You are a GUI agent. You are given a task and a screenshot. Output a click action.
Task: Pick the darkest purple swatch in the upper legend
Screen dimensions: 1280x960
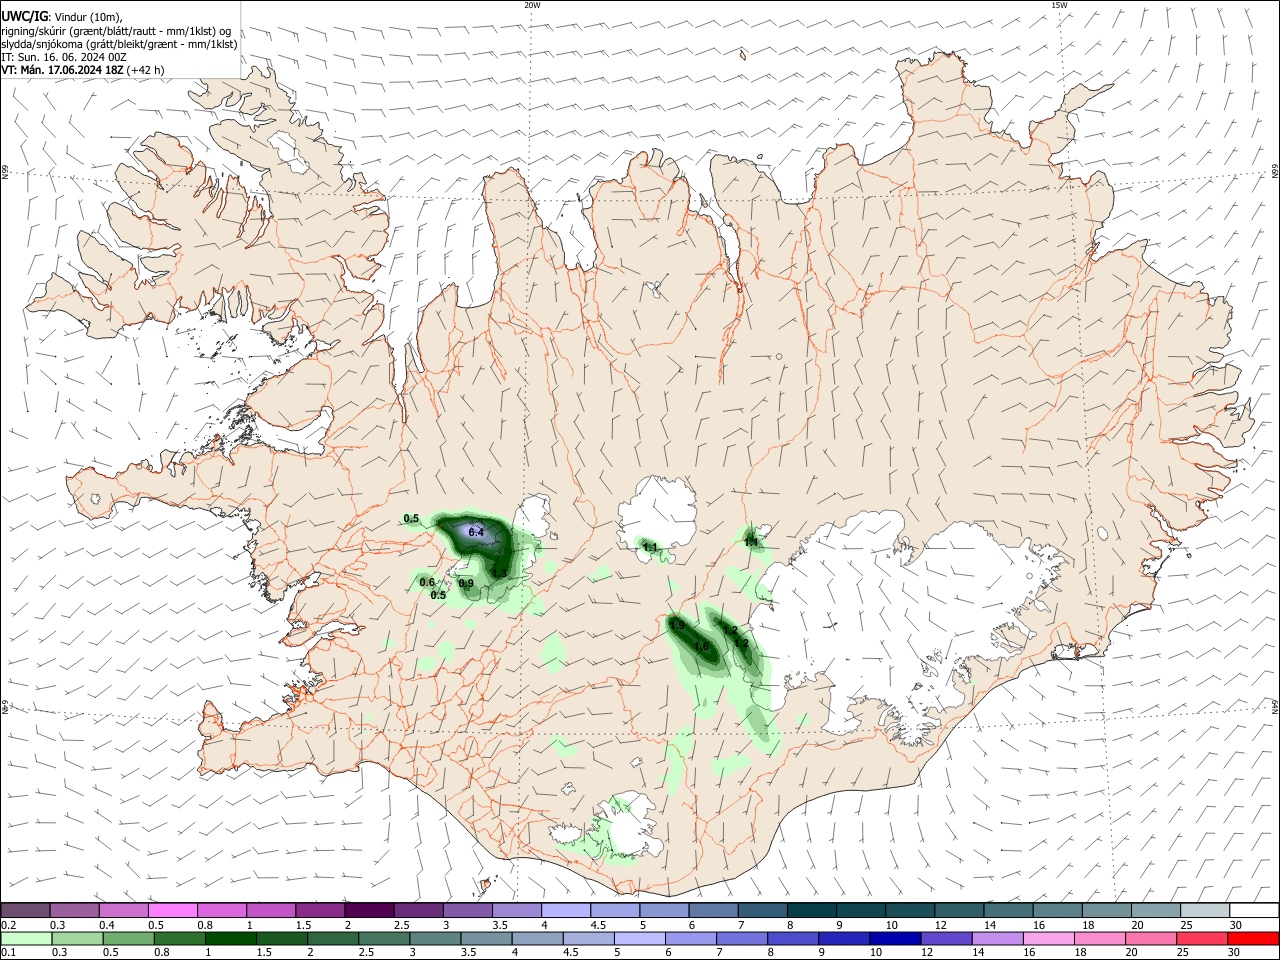(x=368, y=910)
